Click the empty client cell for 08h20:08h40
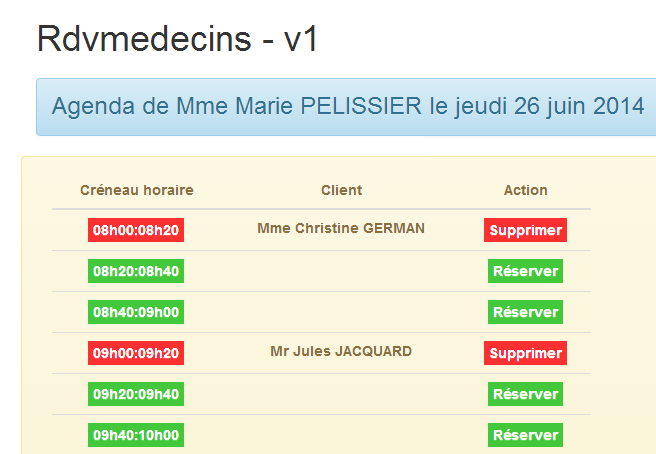Image resolution: width=656 pixels, height=454 pixels. tap(341, 271)
